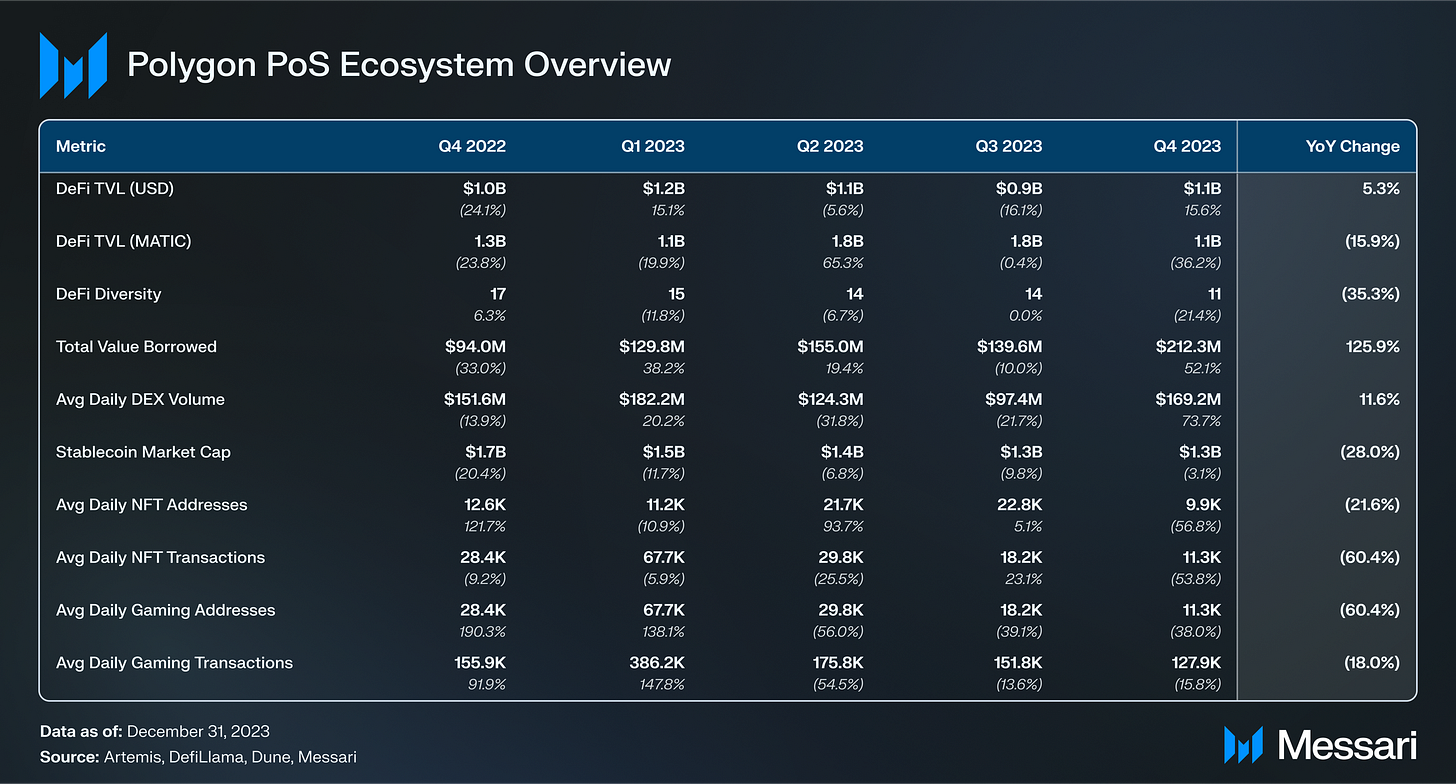The height and width of the screenshot is (784, 1456).
Task: Click the '21.7K' NFT Addresses cell
Action: click(x=843, y=505)
